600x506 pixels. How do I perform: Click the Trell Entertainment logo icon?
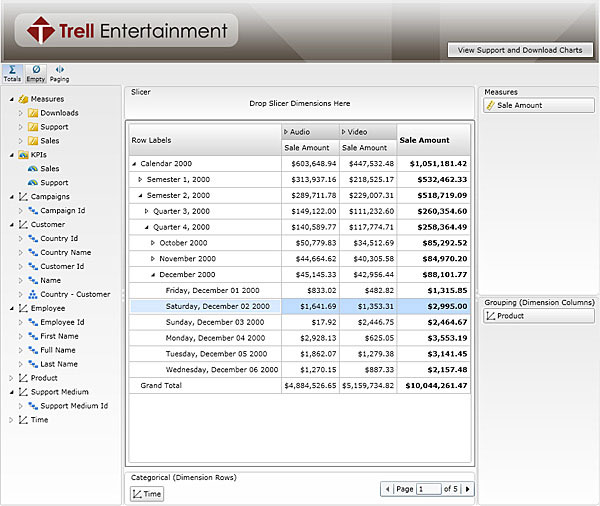point(40,31)
